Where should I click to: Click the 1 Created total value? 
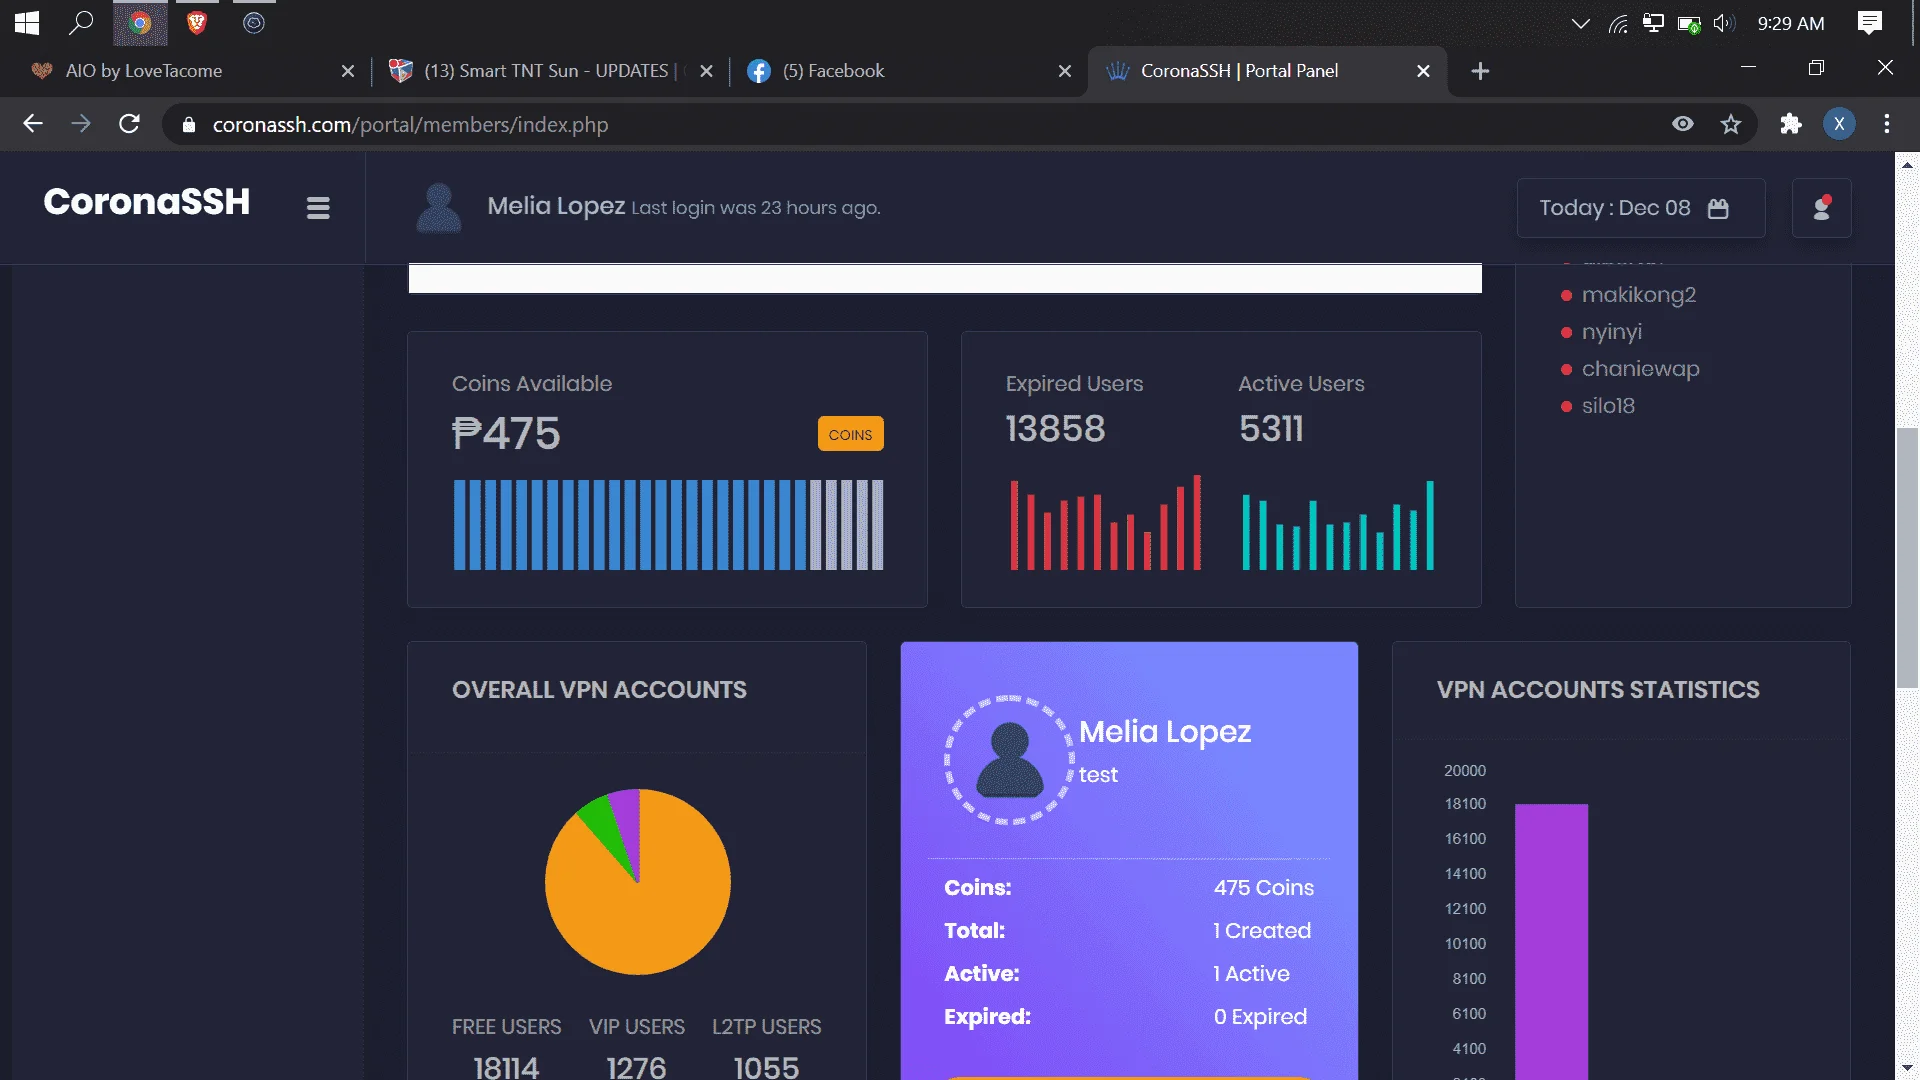(x=1262, y=931)
